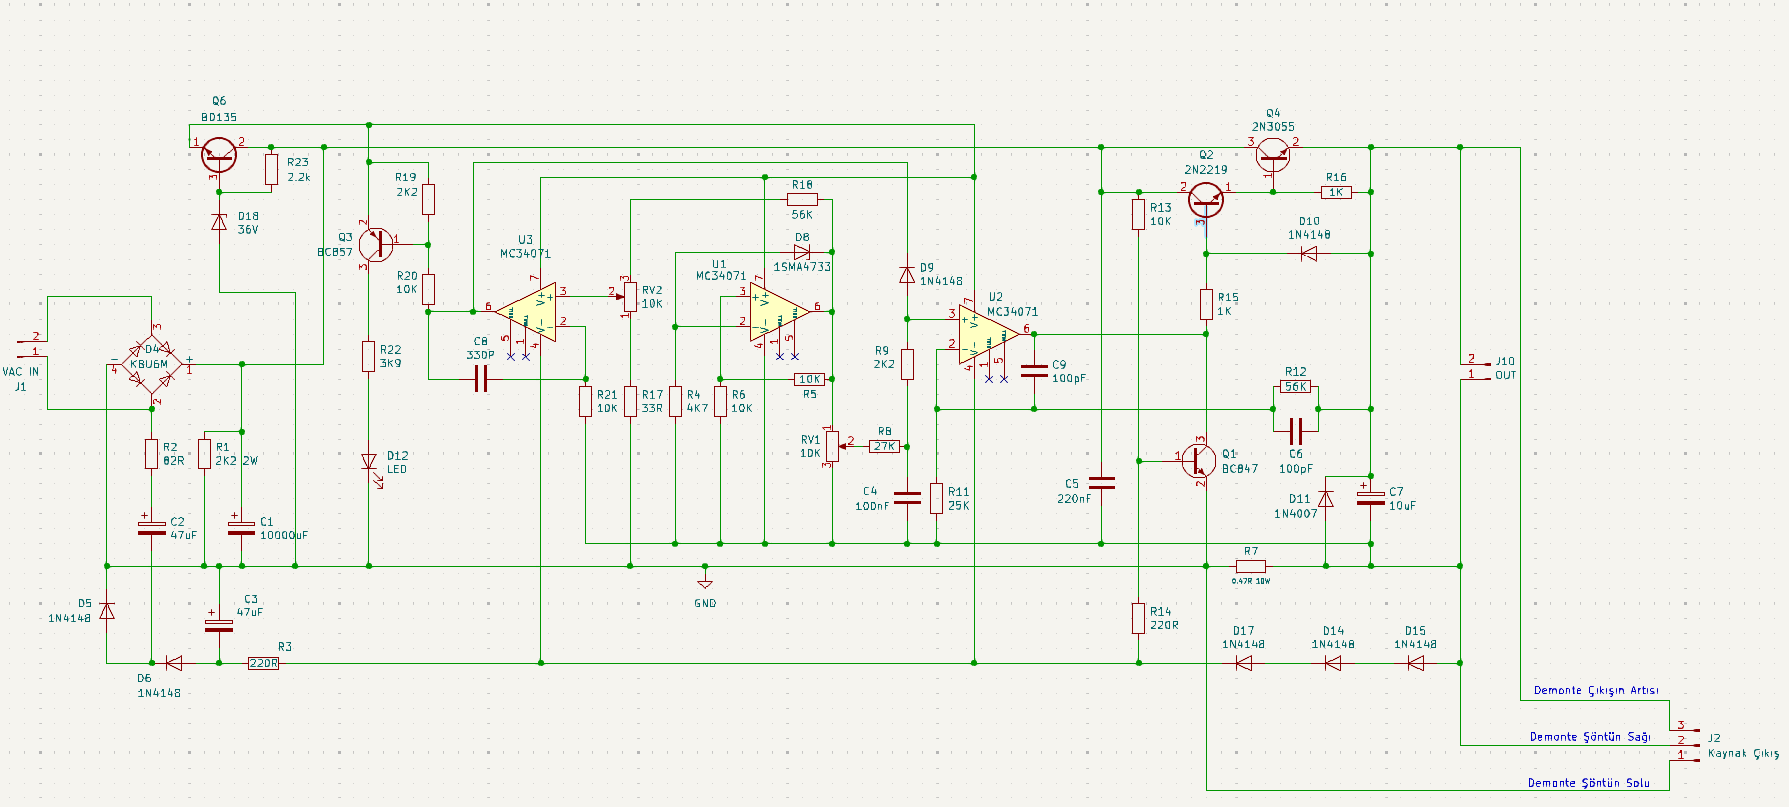Click the '1SMA4733' value text
Image resolution: width=1789 pixels, height=807 pixels.
[802, 267]
